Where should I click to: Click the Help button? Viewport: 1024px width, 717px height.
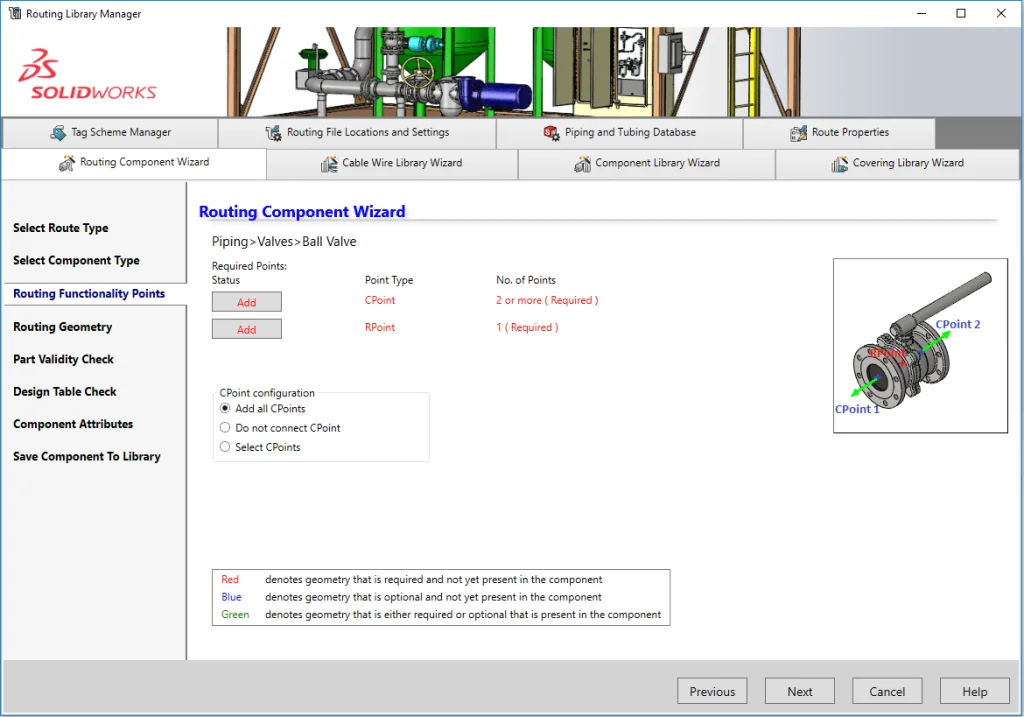pos(974,691)
